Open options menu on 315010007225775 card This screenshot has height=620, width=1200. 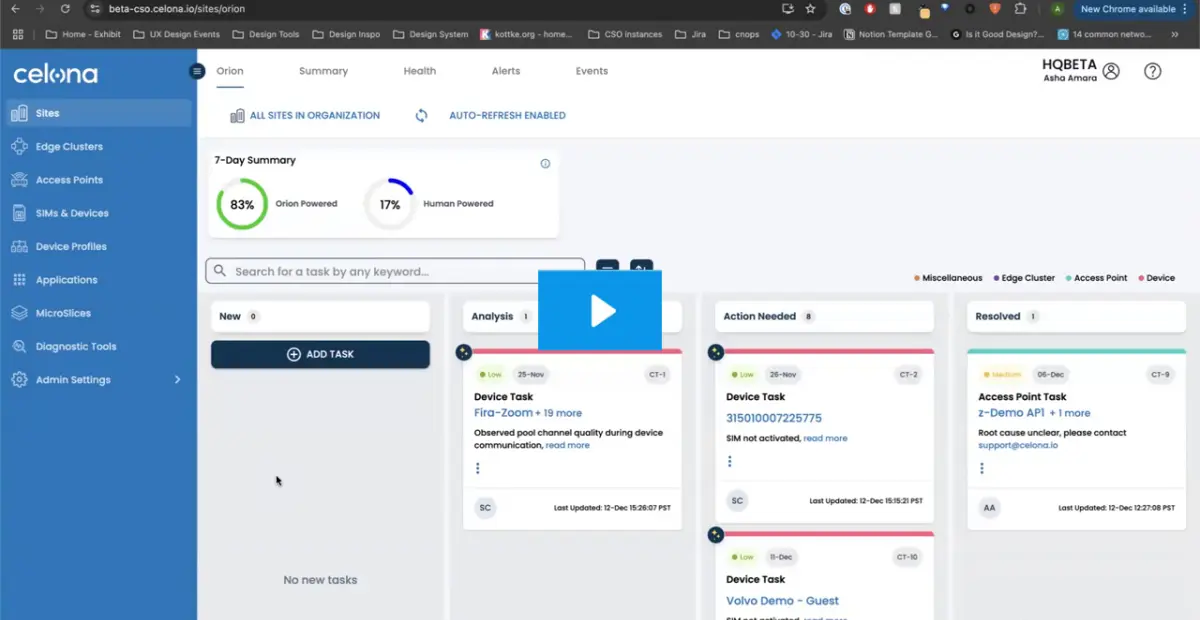tap(730, 461)
